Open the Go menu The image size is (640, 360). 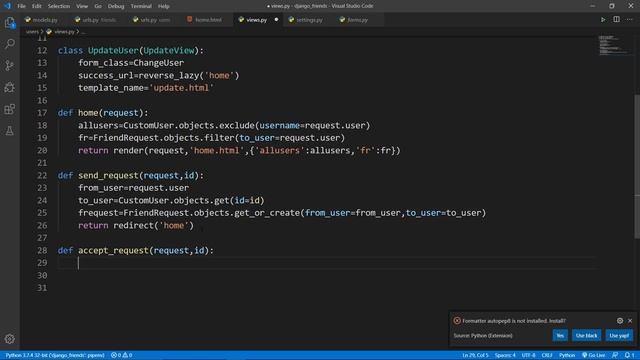point(98,6)
